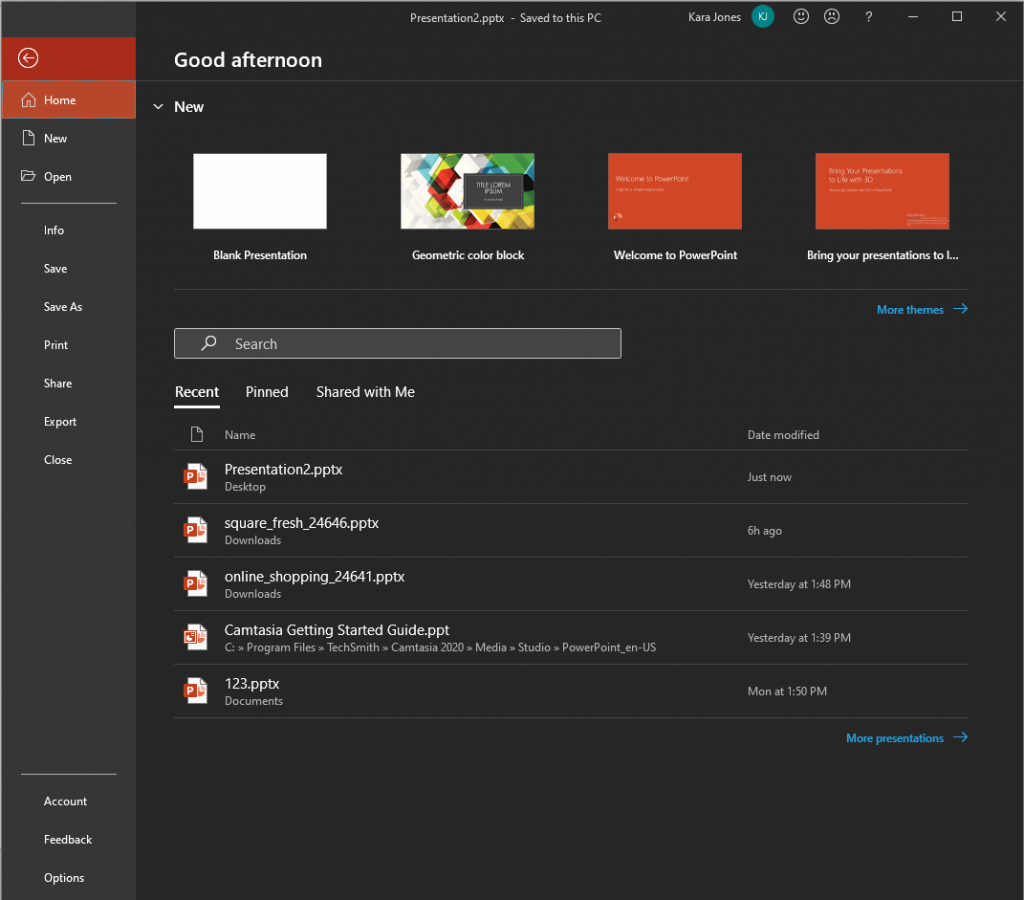This screenshot has width=1024, height=900.
Task: Click the 'Yesterday at 1:48 PM' entry
Action: 799,585
